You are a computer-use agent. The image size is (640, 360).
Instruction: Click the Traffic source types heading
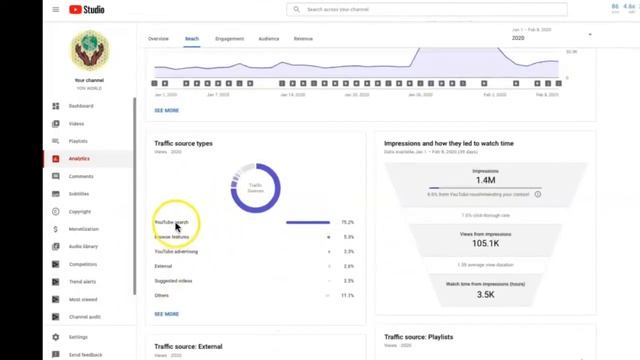(183, 144)
